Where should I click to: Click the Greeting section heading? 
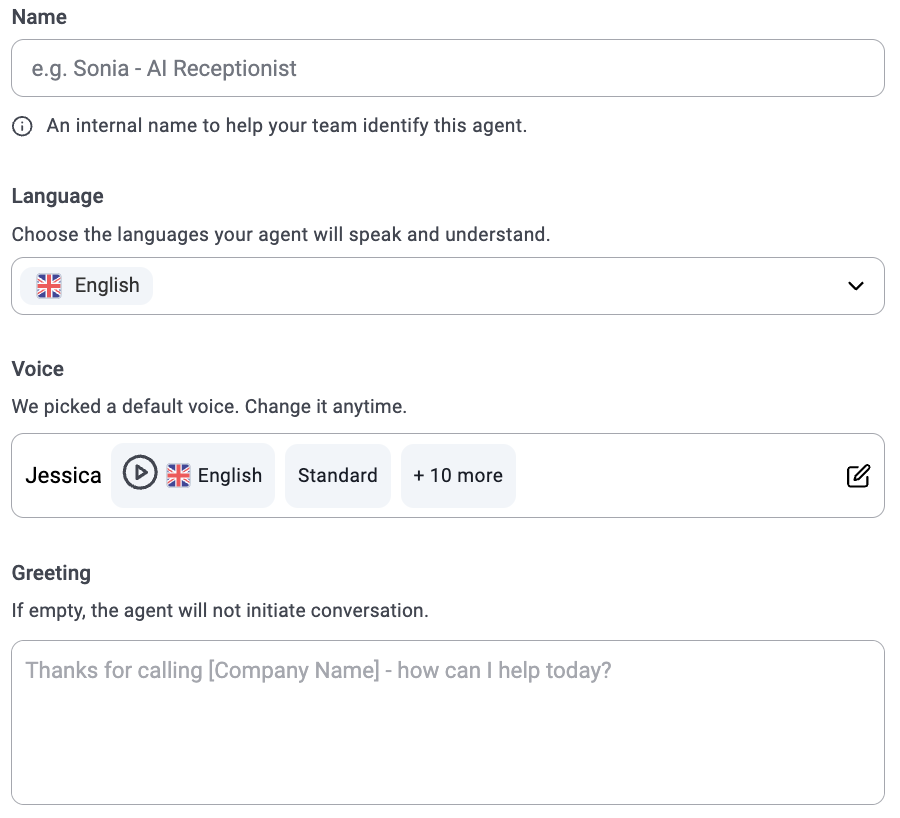(51, 573)
